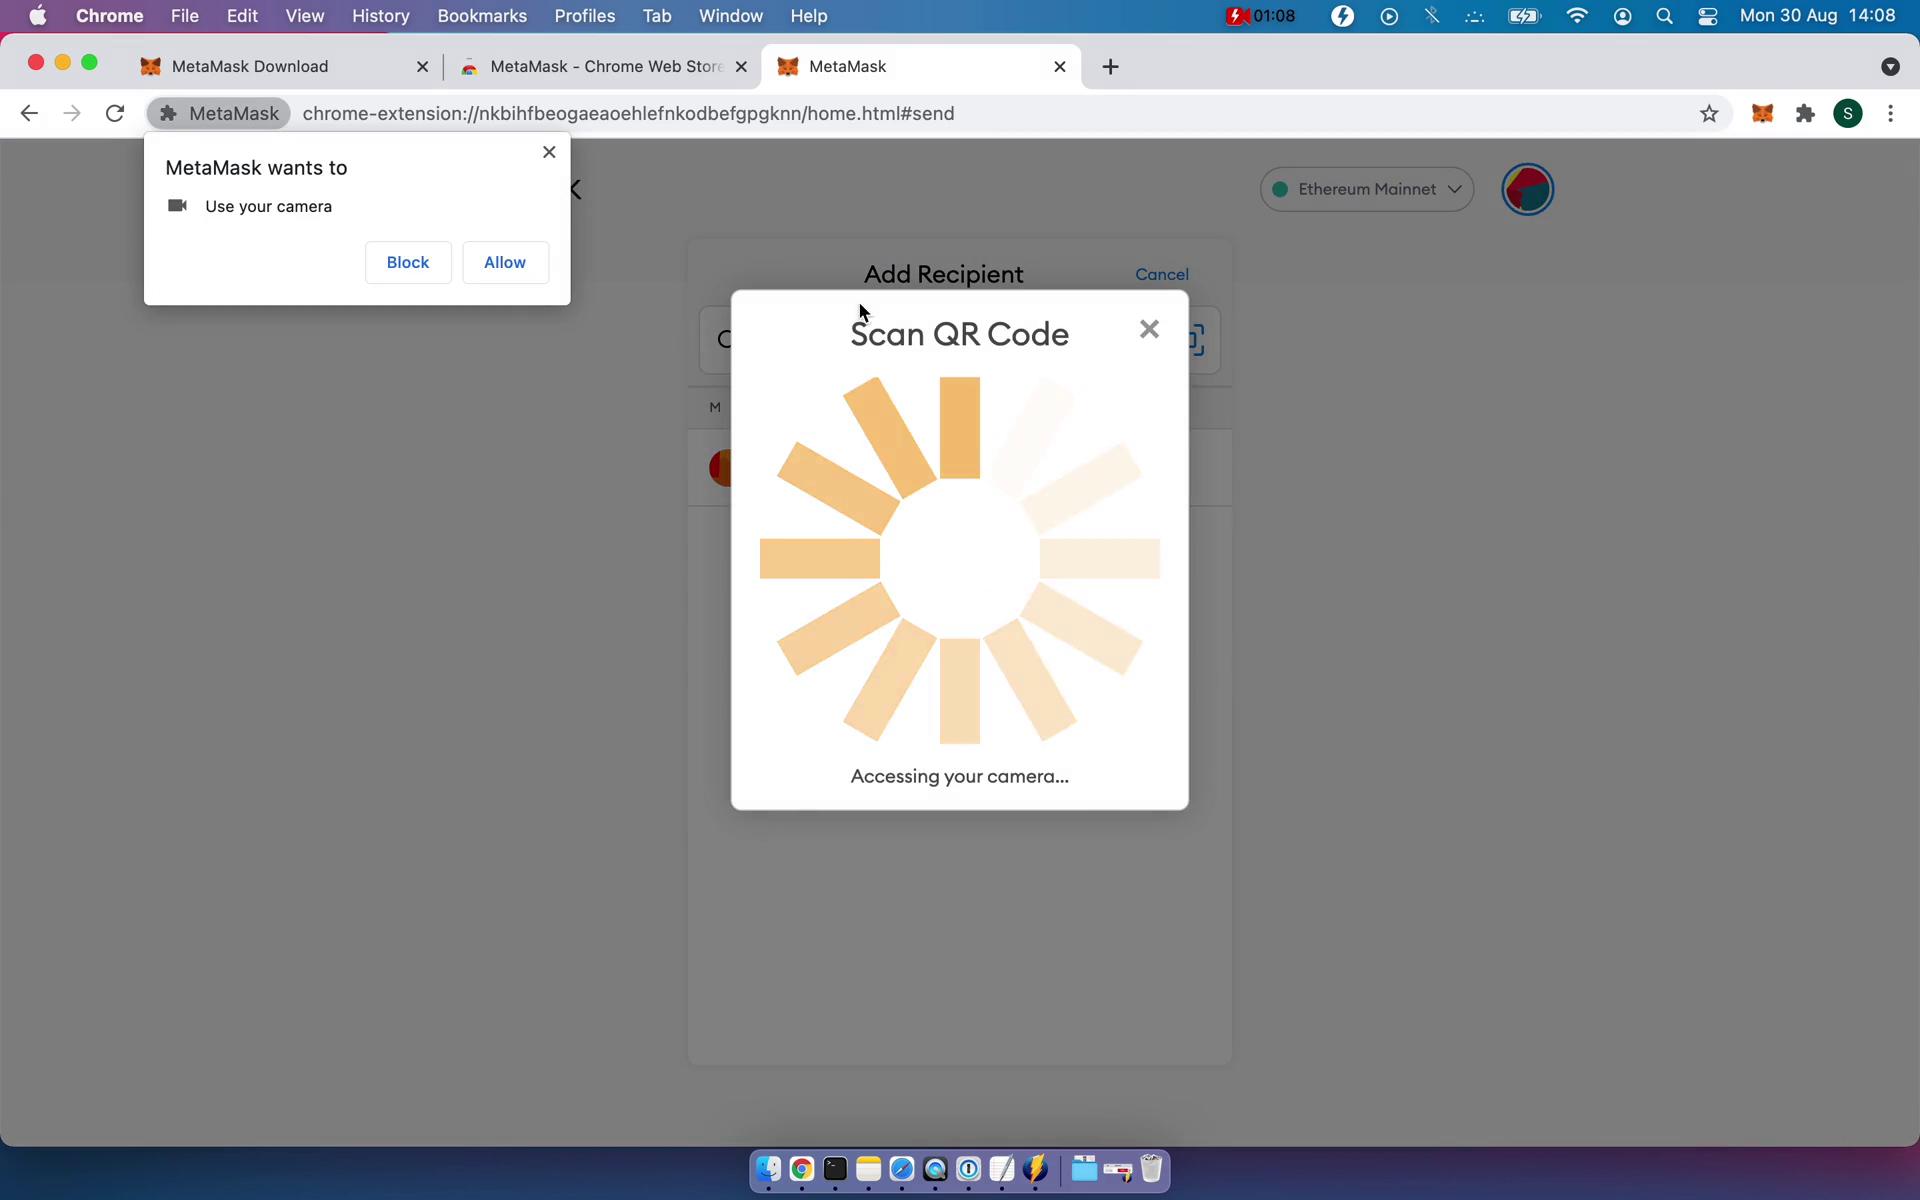Click the camera icon in permission prompt
1920x1200 pixels.
pyautogui.click(x=177, y=205)
